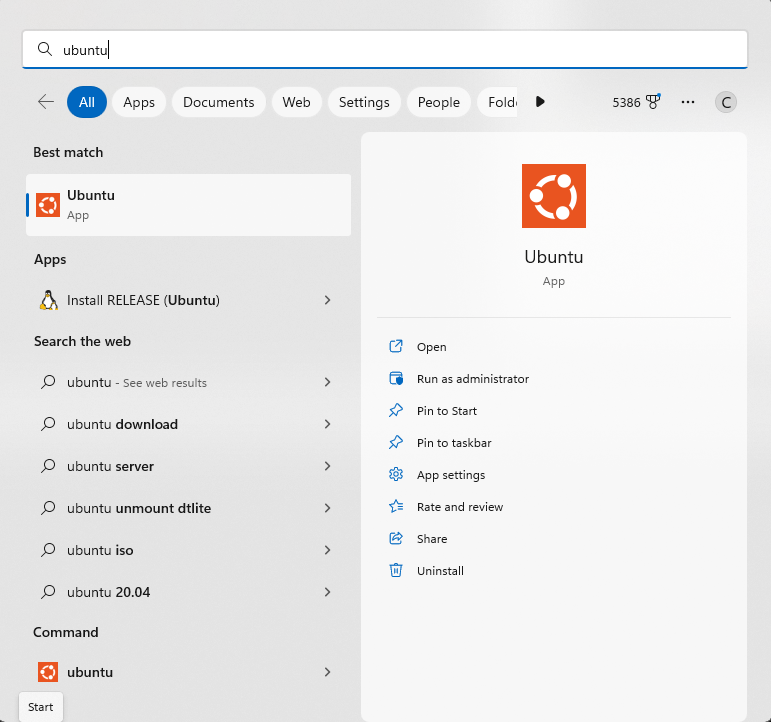This screenshot has height=722, width=771.
Task: Click the Ubuntu title in details pane
Action: (554, 257)
